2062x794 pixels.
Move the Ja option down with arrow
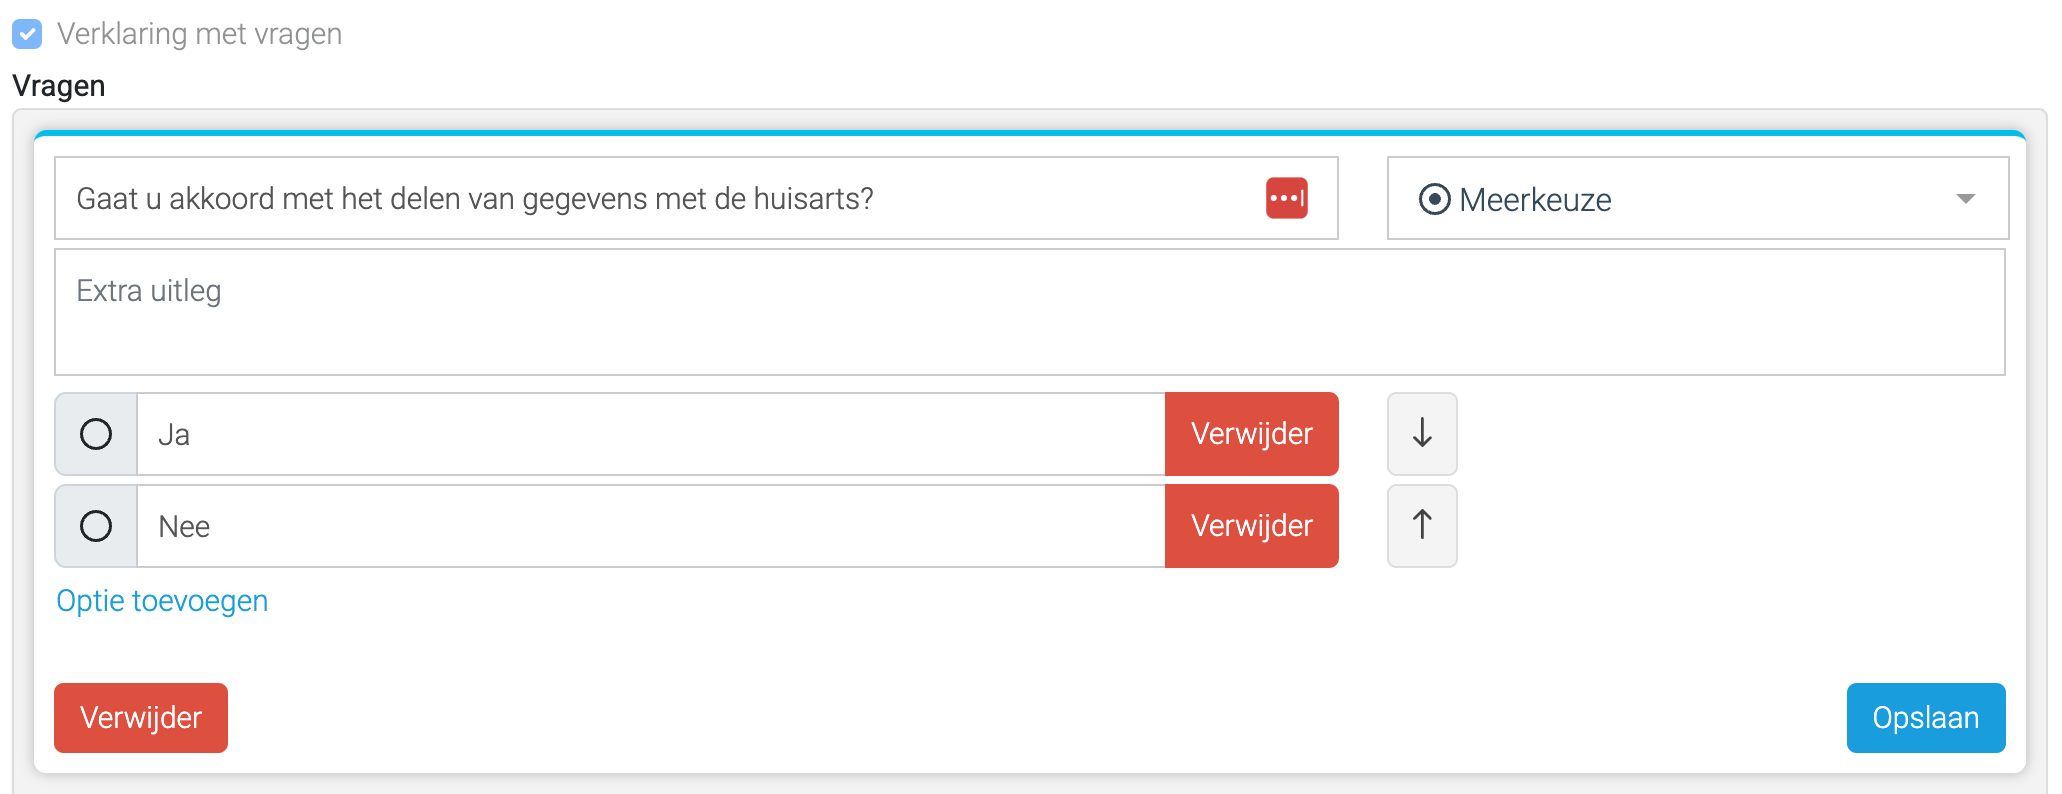(1422, 434)
